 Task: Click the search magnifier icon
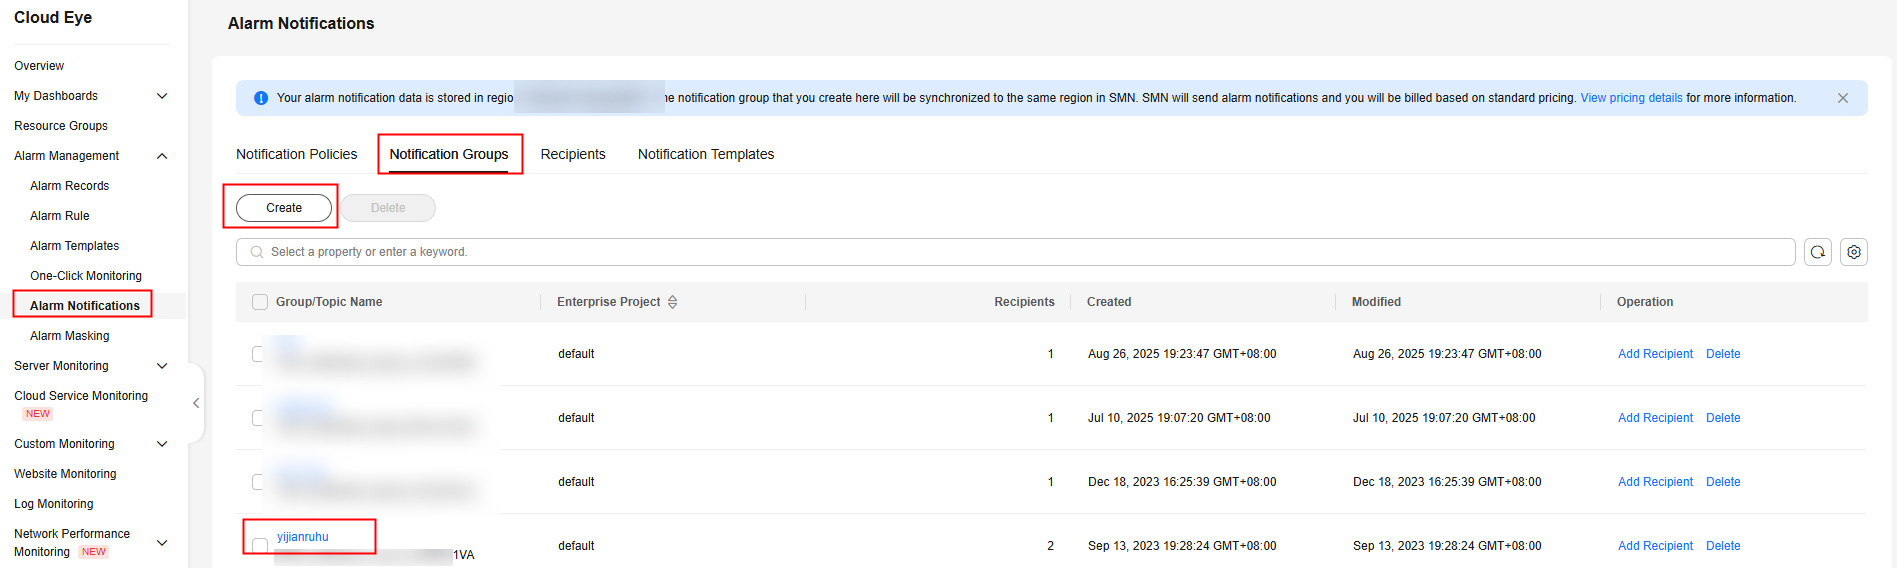(x=257, y=252)
